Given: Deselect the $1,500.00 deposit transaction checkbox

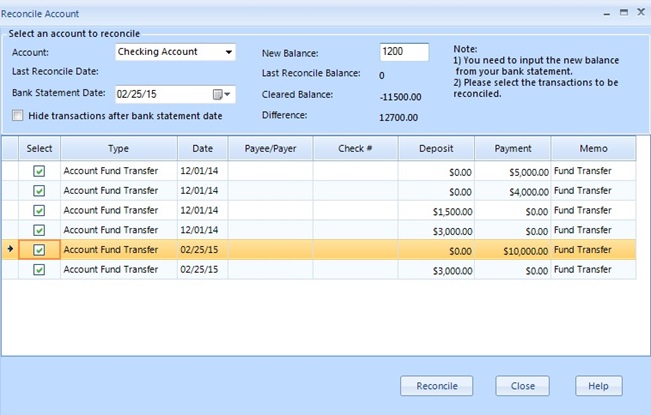Looking at the screenshot, I should (39, 211).
